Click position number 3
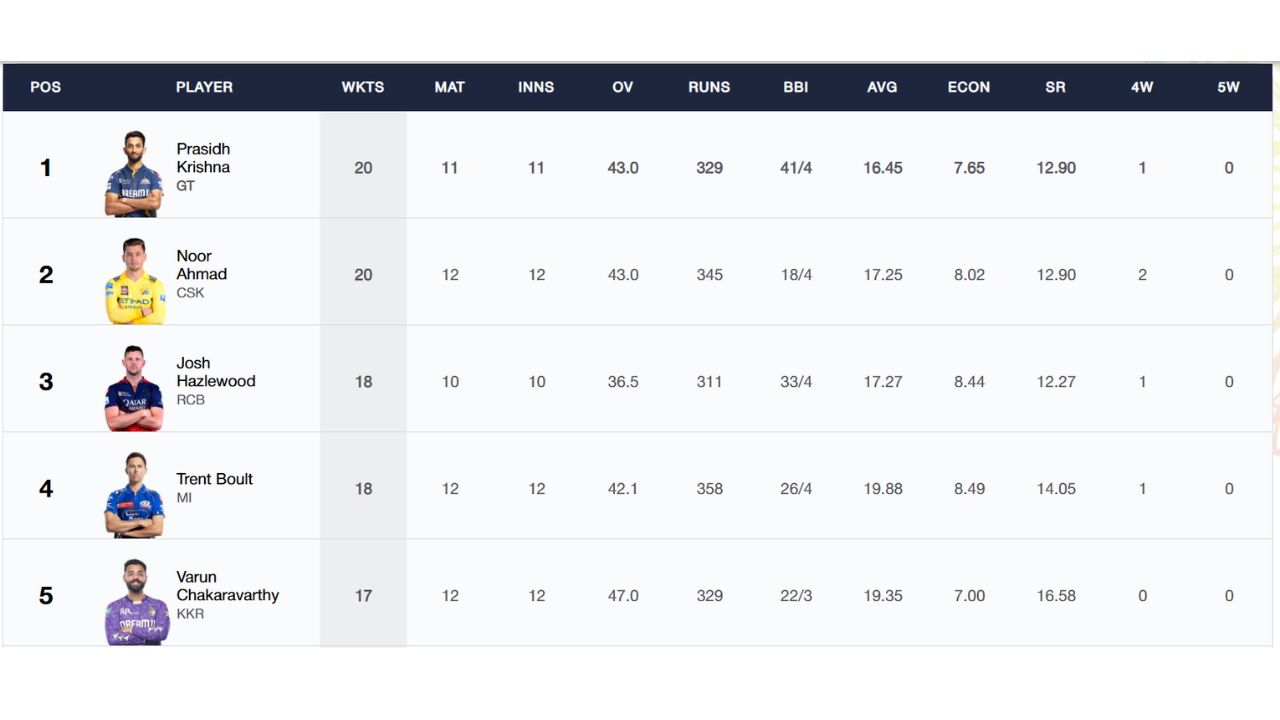The width and height of the screenshot is (1280, 720). pyautogui.click(x=46, y=382)
